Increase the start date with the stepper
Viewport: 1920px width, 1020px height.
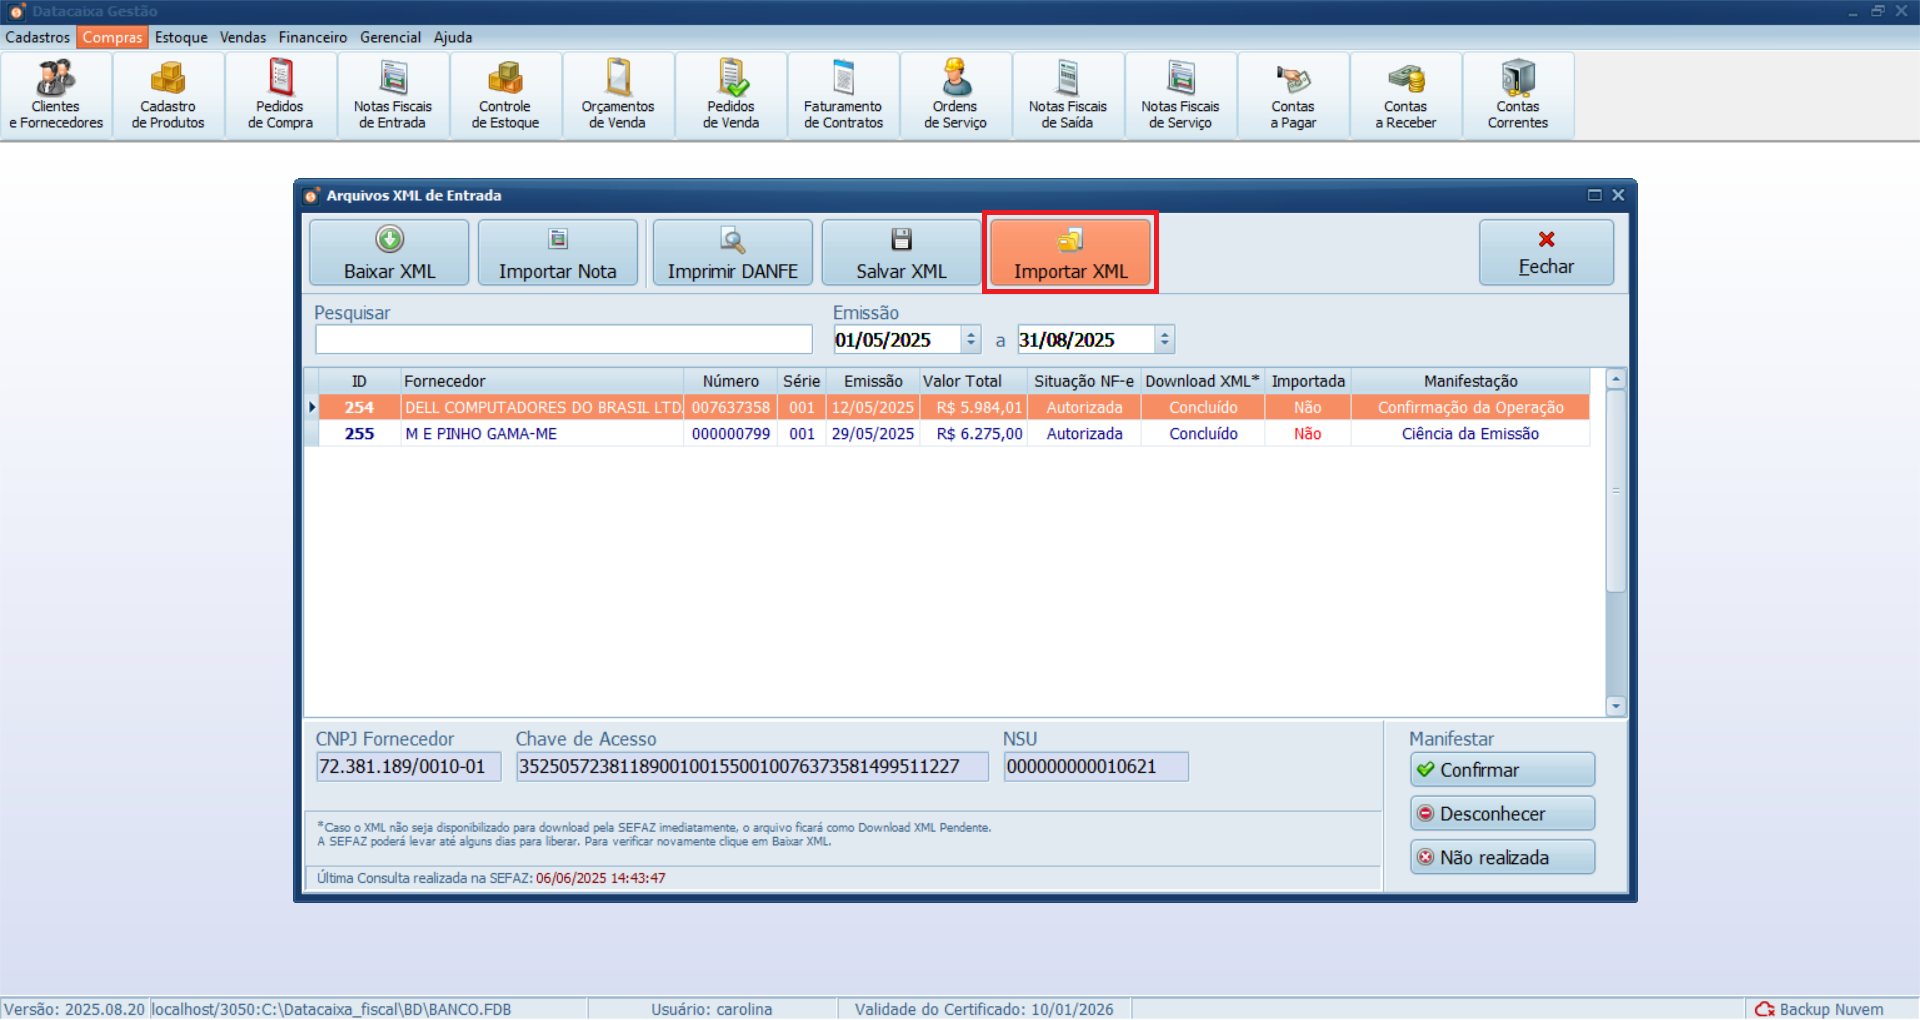[x=970, y=333]
